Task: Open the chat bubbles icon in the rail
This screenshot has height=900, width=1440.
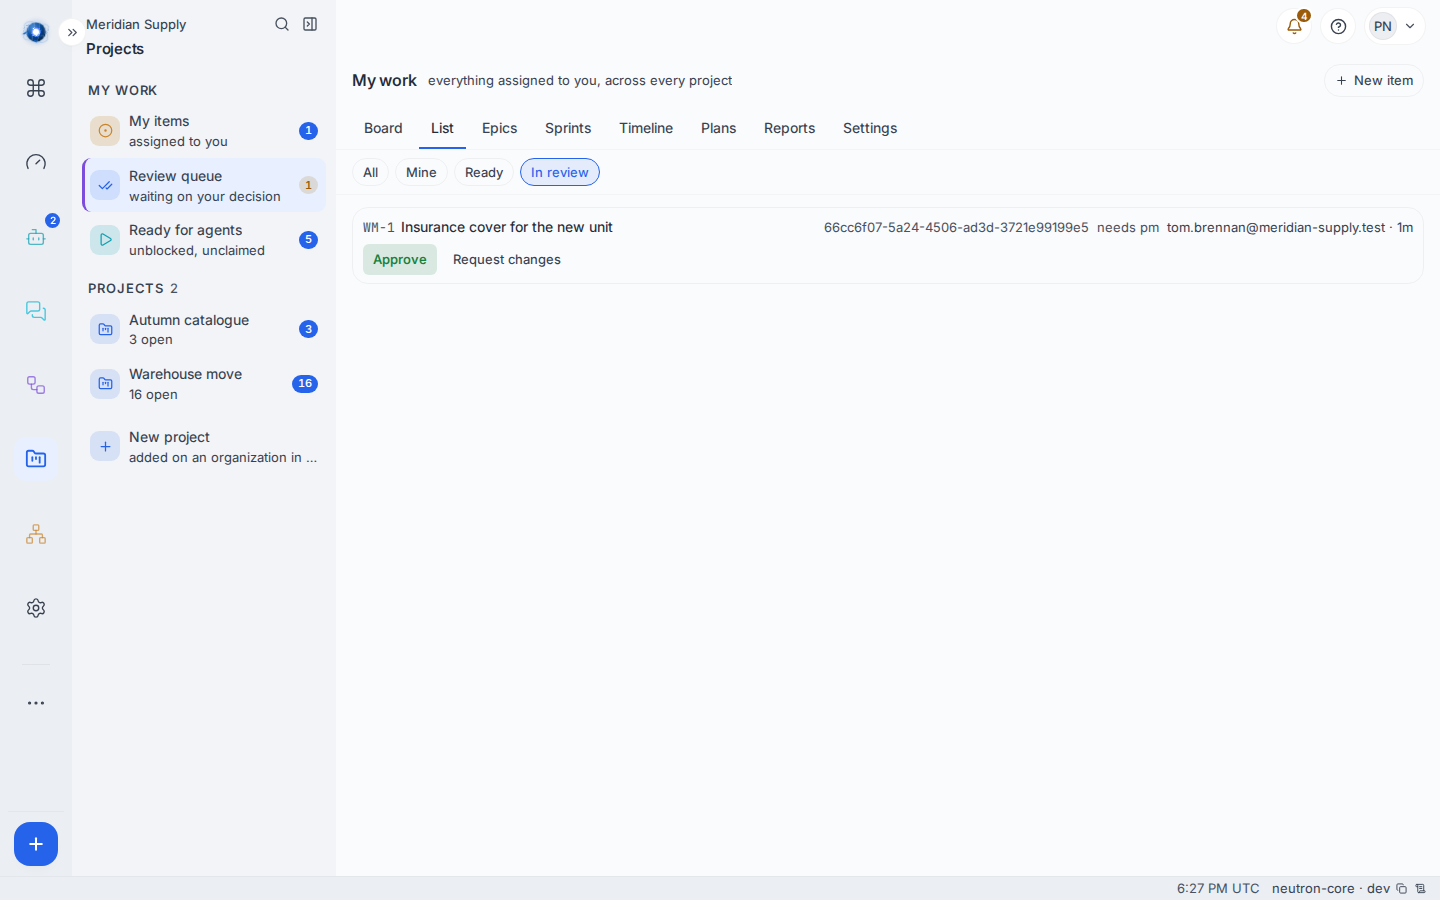Action: click(36, 311)
